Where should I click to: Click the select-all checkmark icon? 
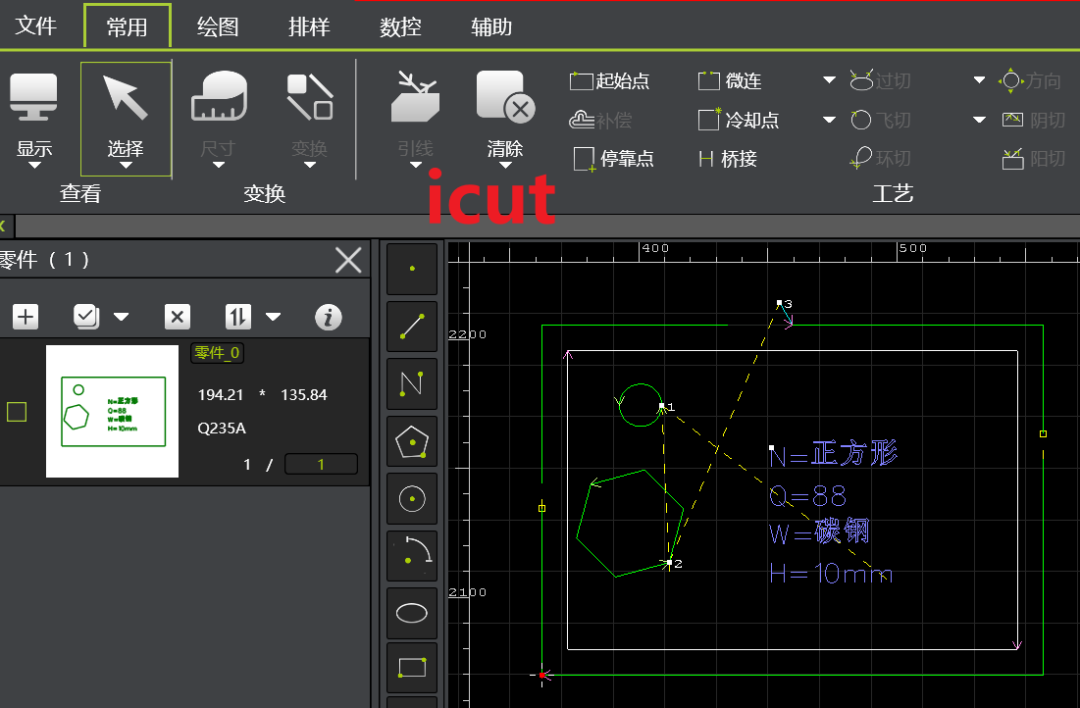(86, 317)
